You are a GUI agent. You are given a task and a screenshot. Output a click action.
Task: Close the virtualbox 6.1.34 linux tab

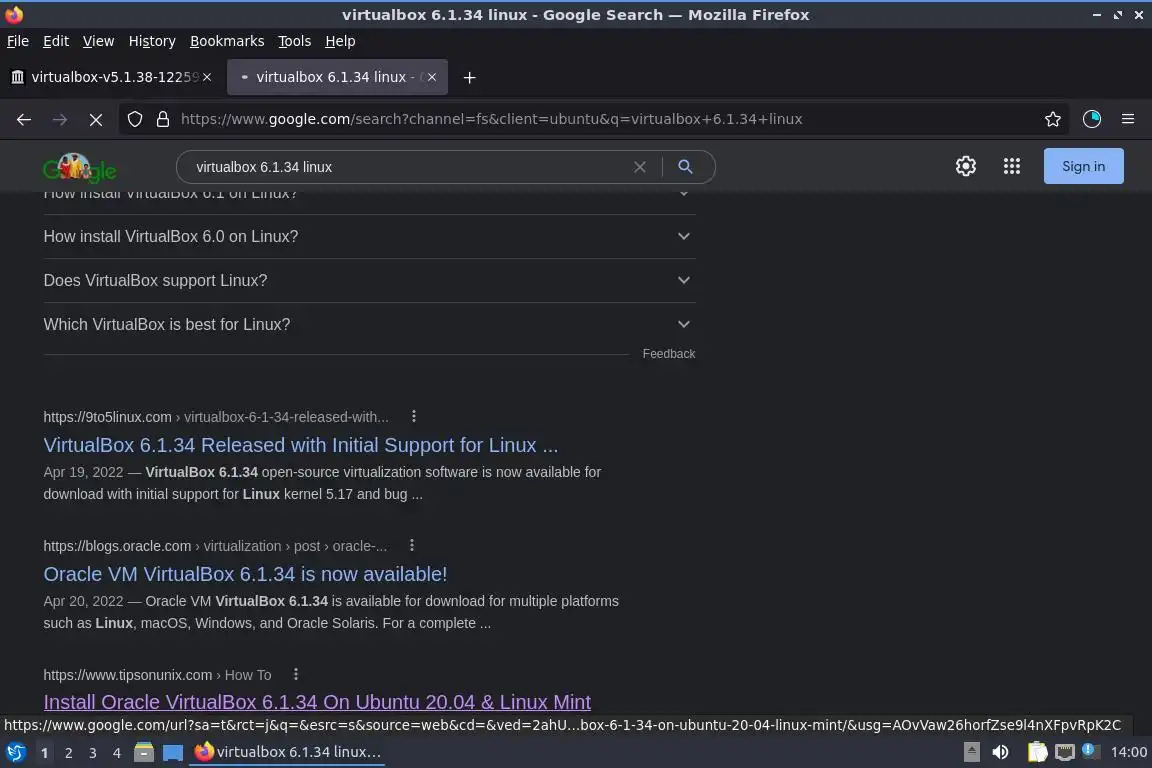click(x=432, y=77)
